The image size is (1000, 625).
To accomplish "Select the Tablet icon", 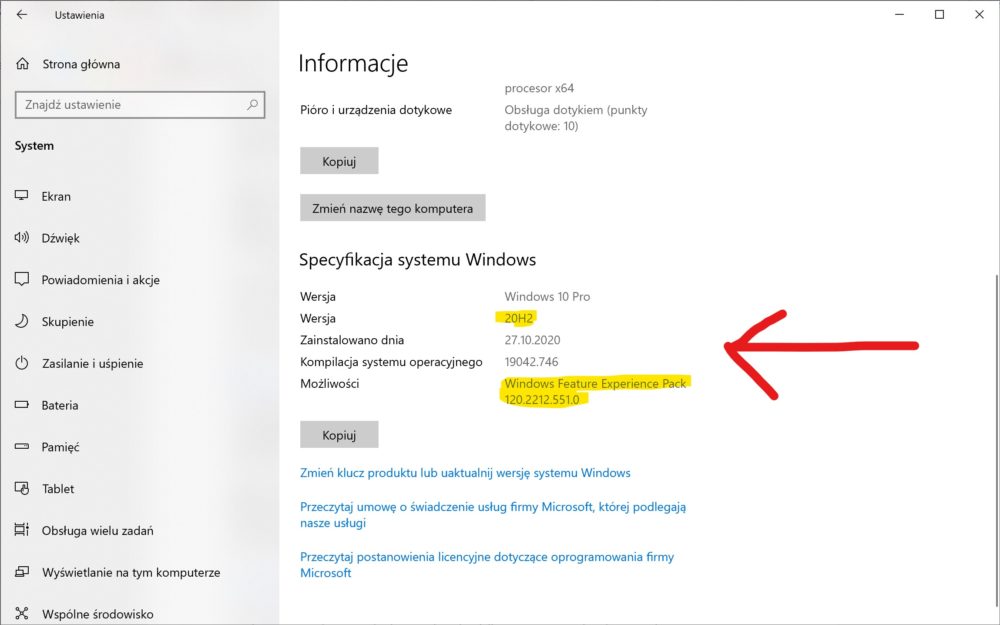I will pos(22,489).
